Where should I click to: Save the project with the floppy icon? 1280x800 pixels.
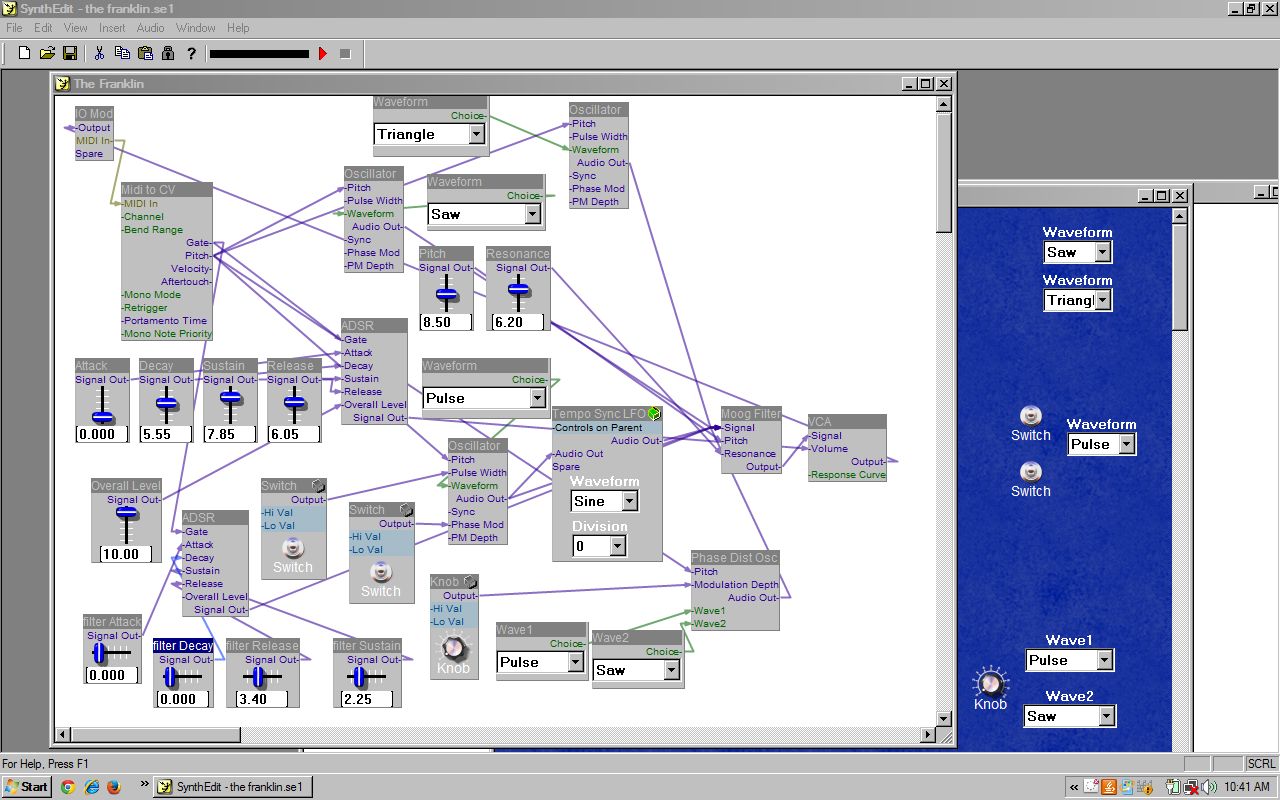coord(70,53)
